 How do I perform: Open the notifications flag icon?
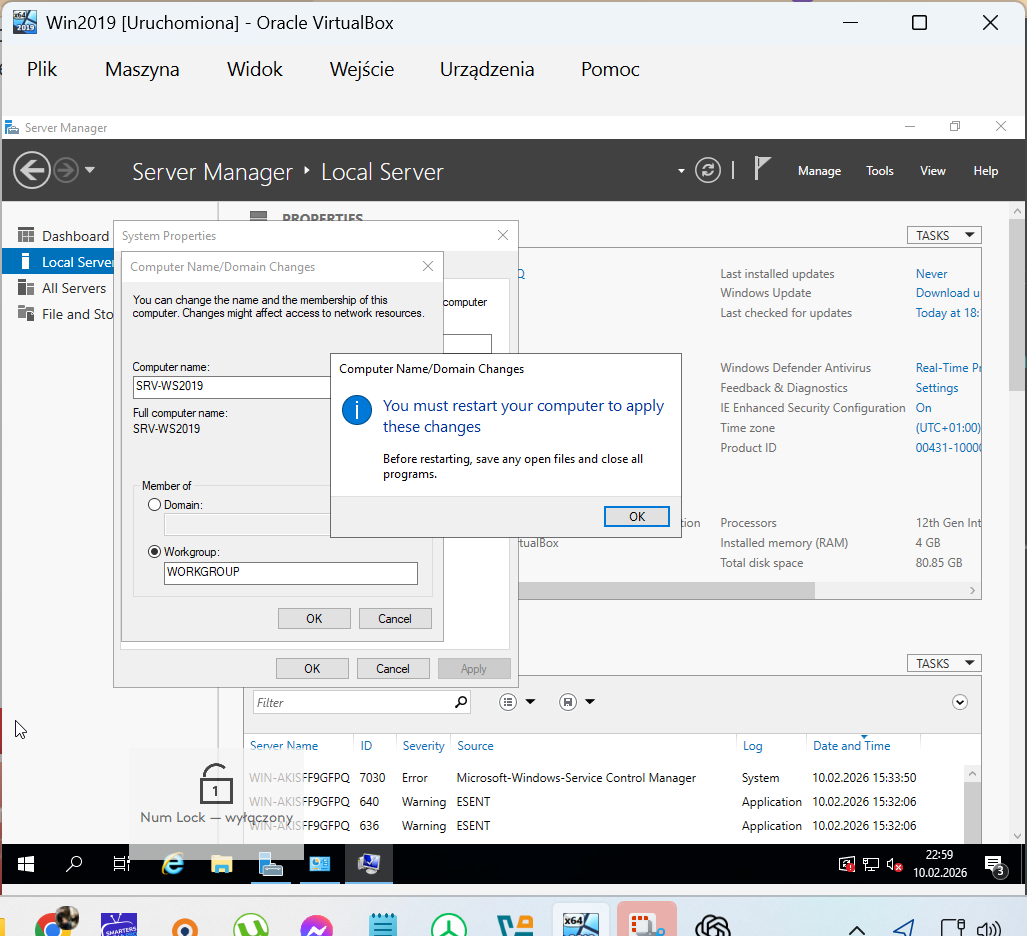pos(762,169)
